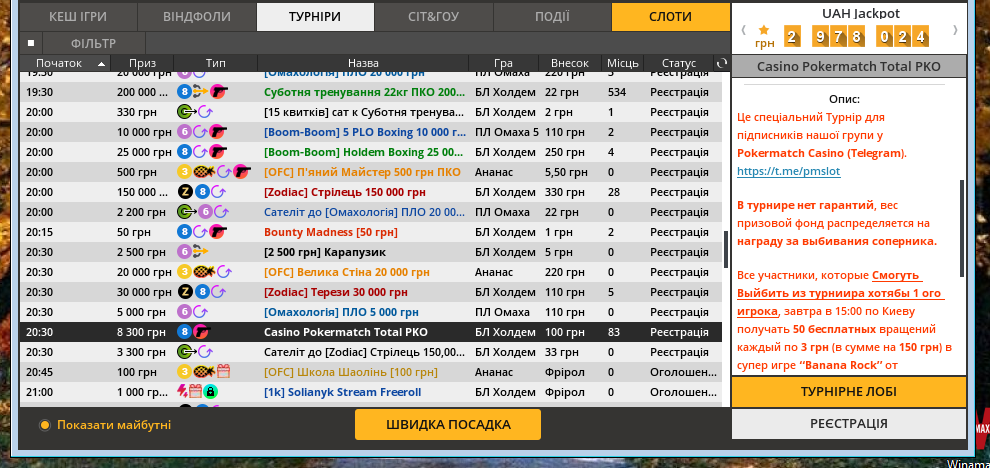Show previous jackpot with the left chevron
Image resolution: width=990 pixels, height=468 pixels.
click(x=744, y=30)
